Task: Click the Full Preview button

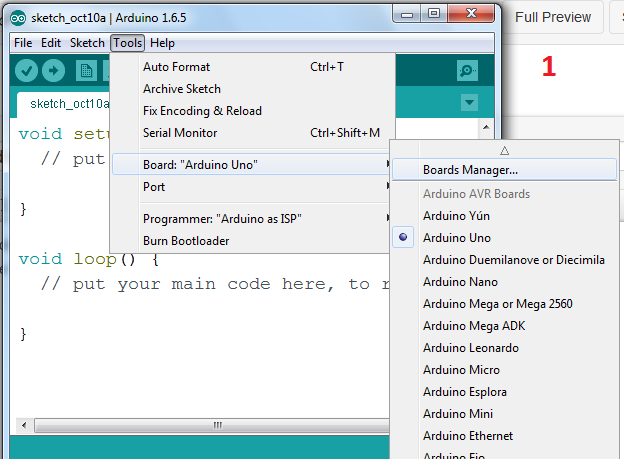Action: [553, 17]
